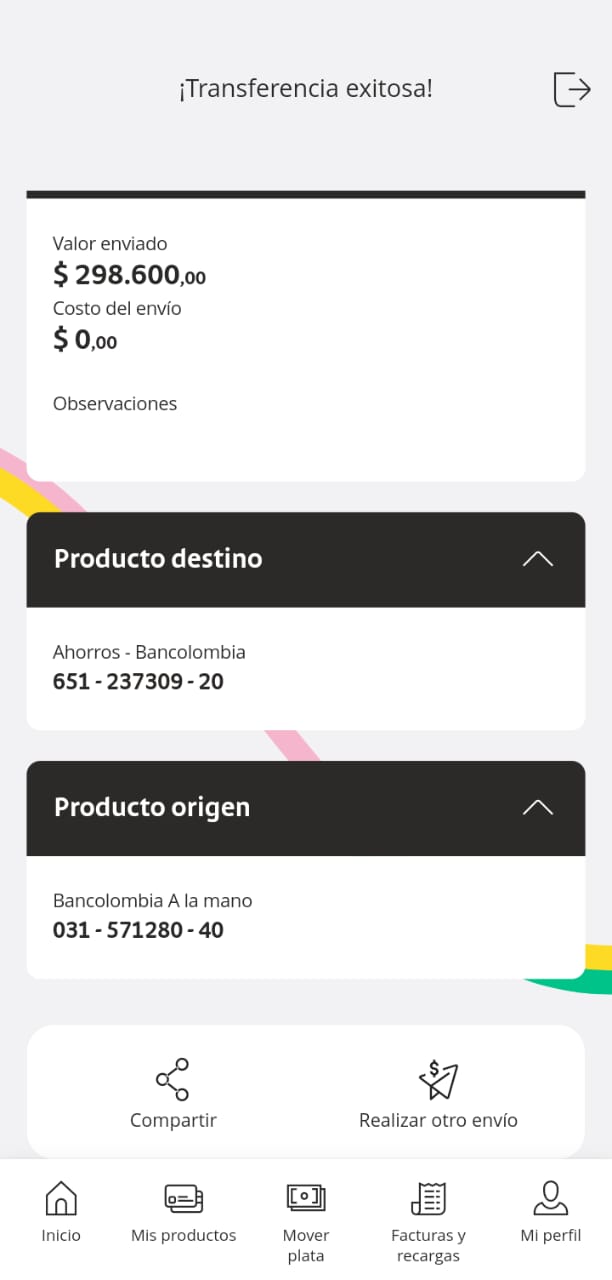Go to the Inicio tab label
The height and width of the screenshot is (1280, 612).
coord(61,1235)
